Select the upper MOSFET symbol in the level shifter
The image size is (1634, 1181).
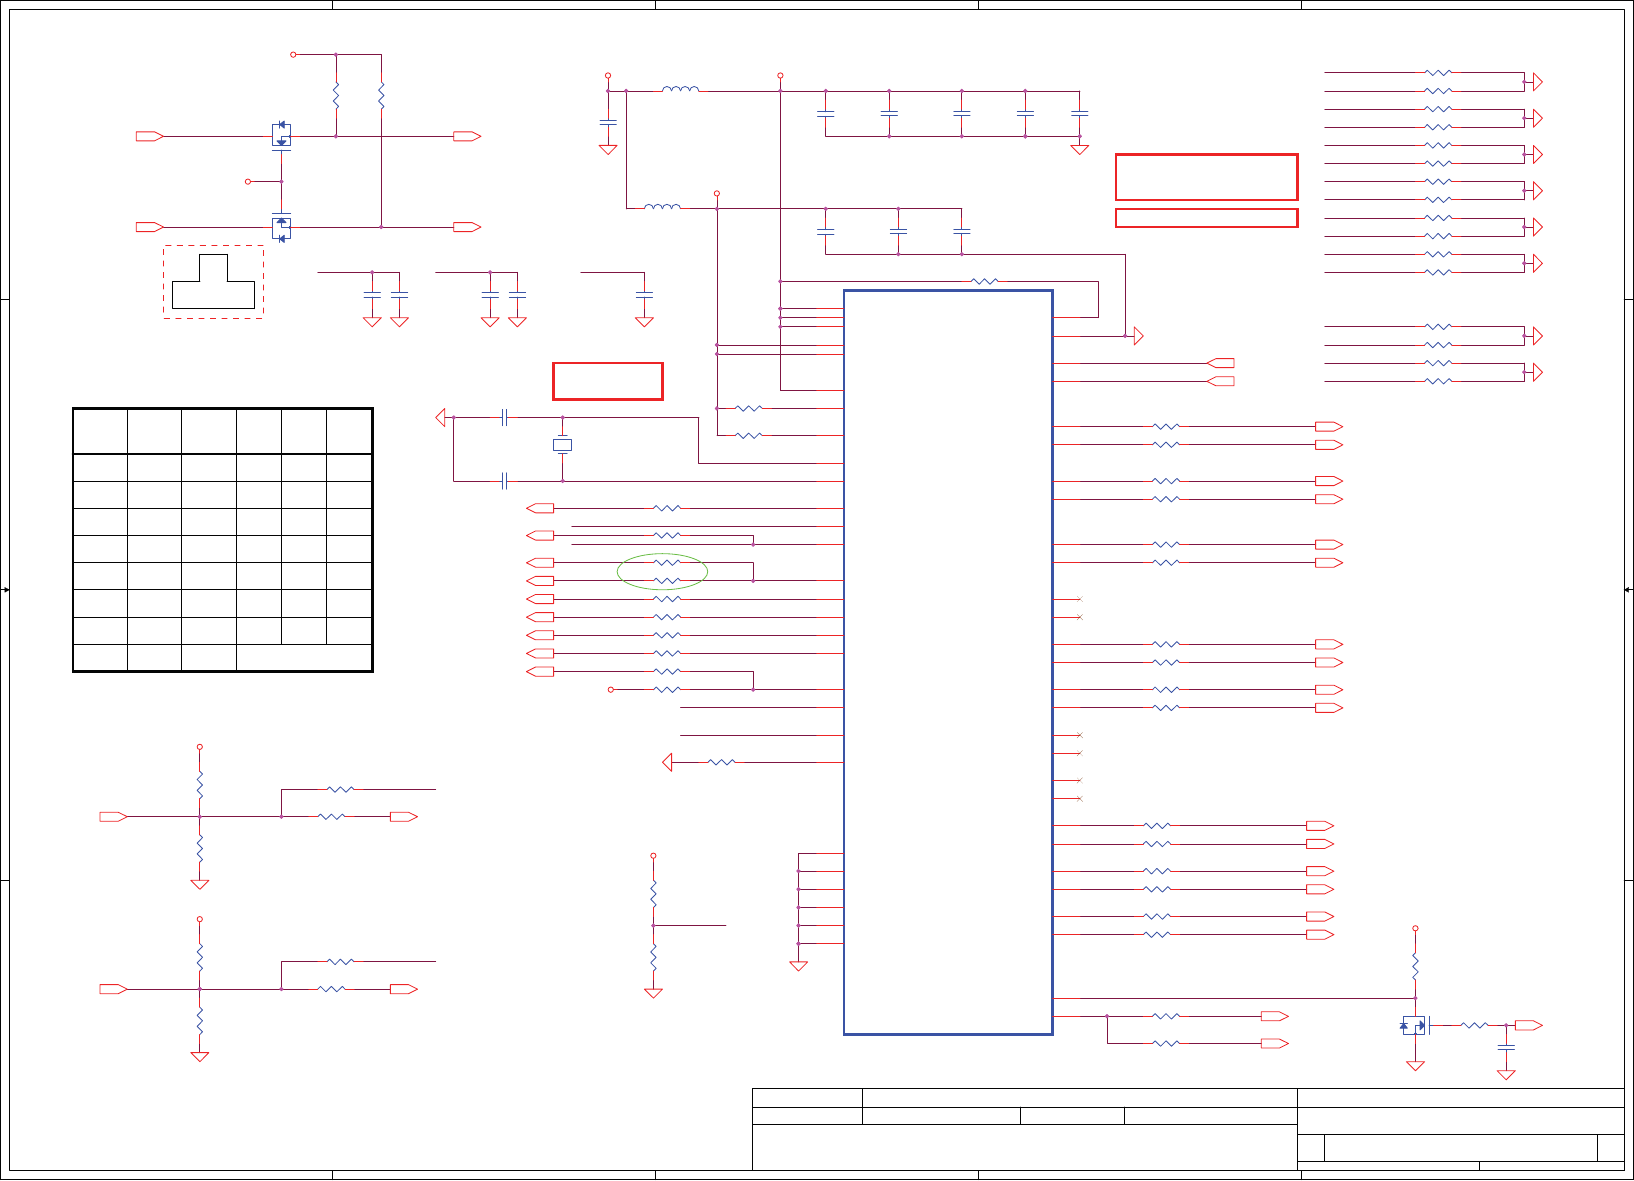tap(281, 136)
